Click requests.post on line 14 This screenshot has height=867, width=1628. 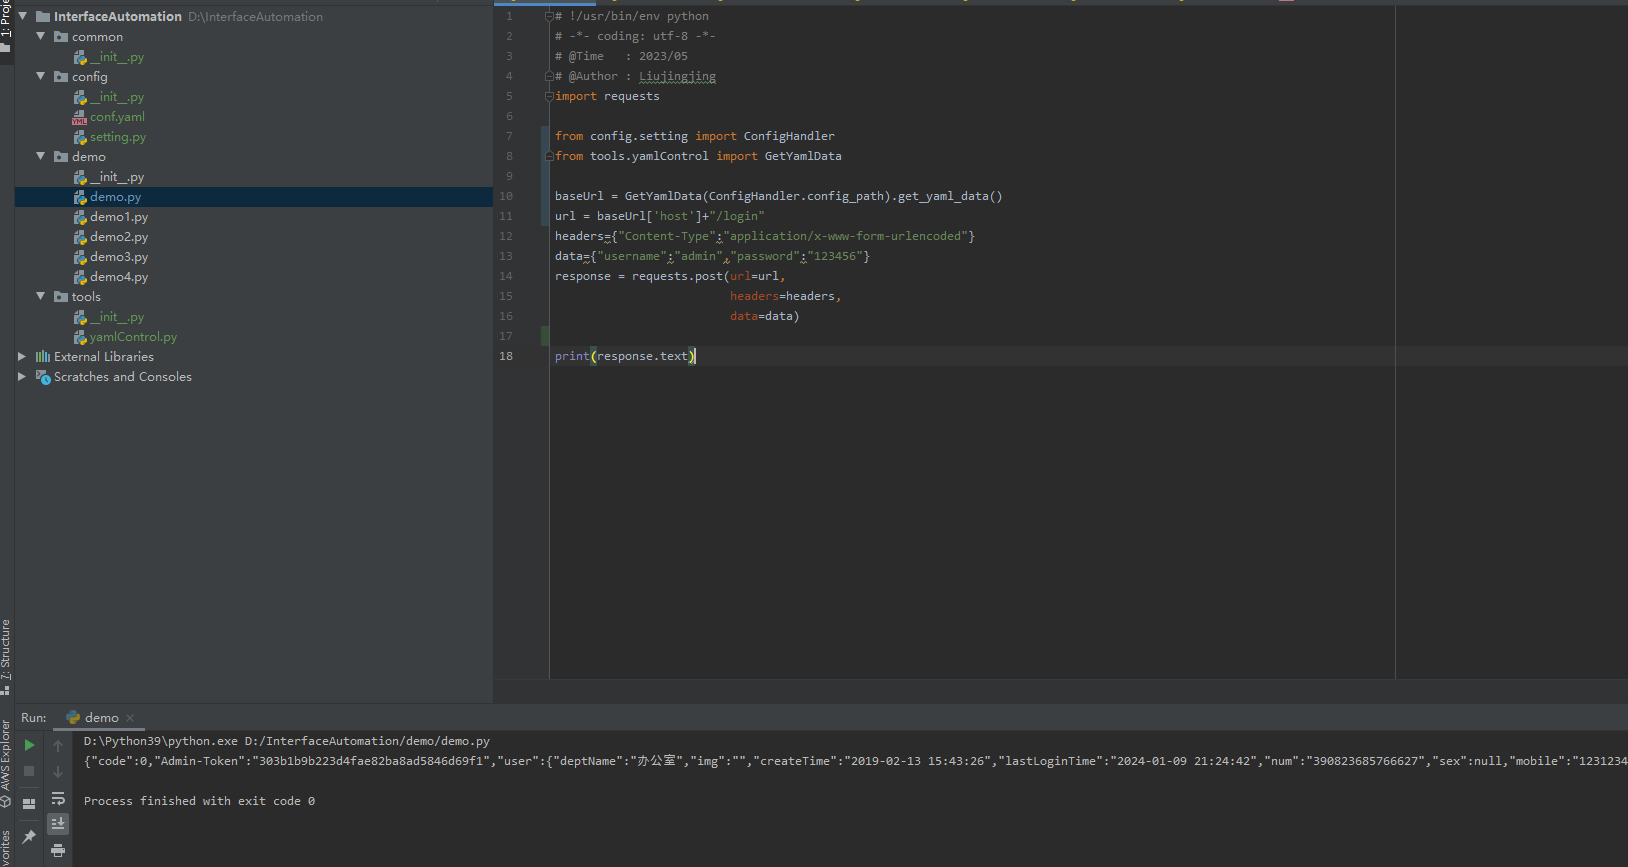(677, 276)
